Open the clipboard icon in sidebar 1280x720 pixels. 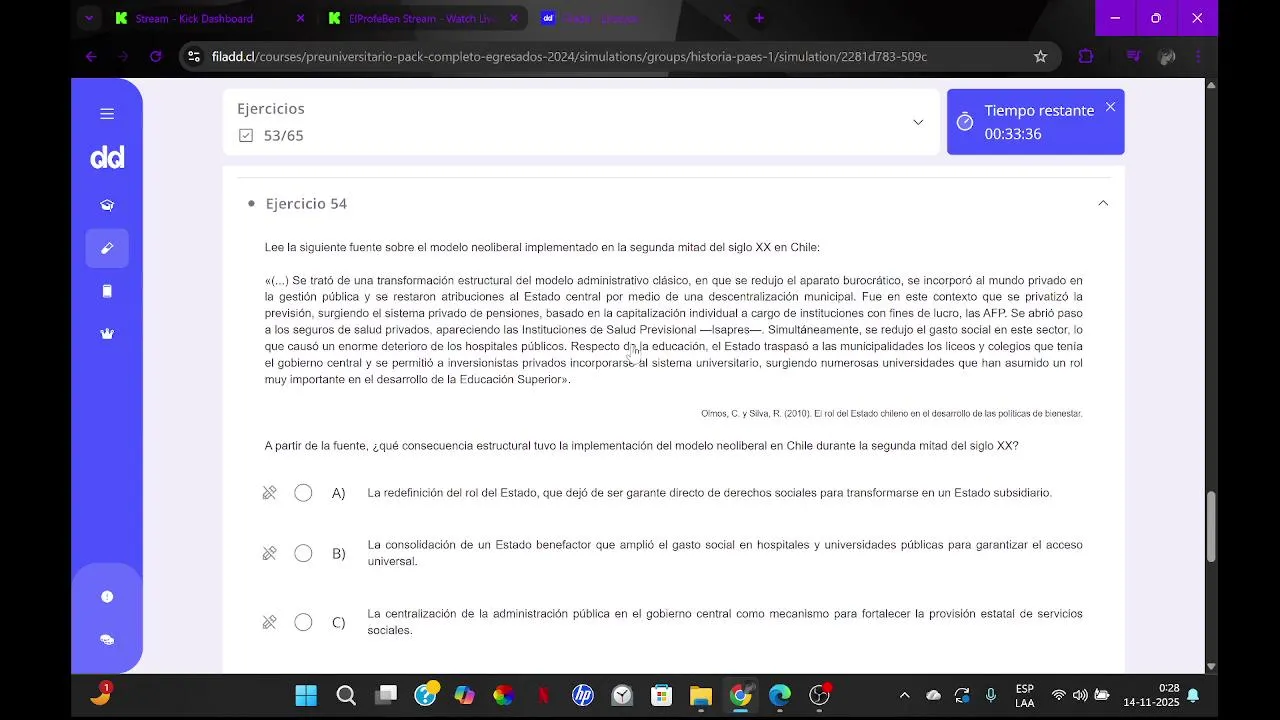click(107, 291)
